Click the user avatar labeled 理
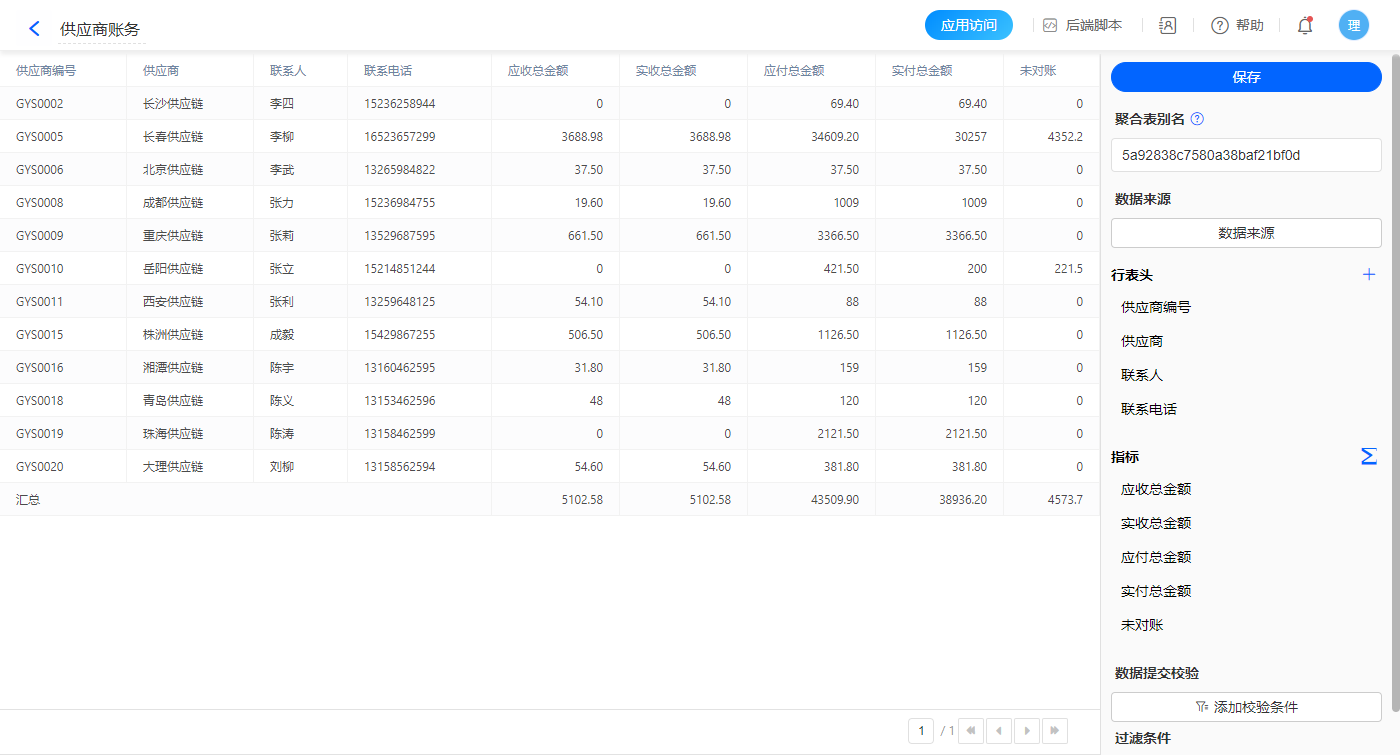The image size is (1400, 755). tap(1353, 26)
